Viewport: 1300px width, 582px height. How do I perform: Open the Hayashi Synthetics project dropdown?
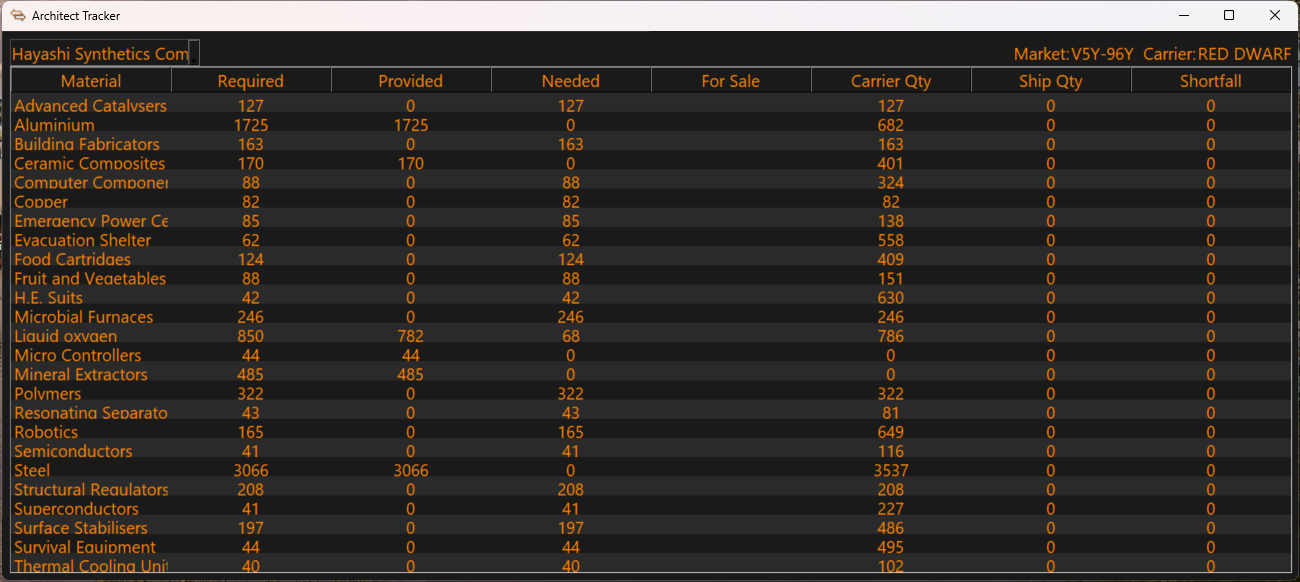(x=105, y=53)
